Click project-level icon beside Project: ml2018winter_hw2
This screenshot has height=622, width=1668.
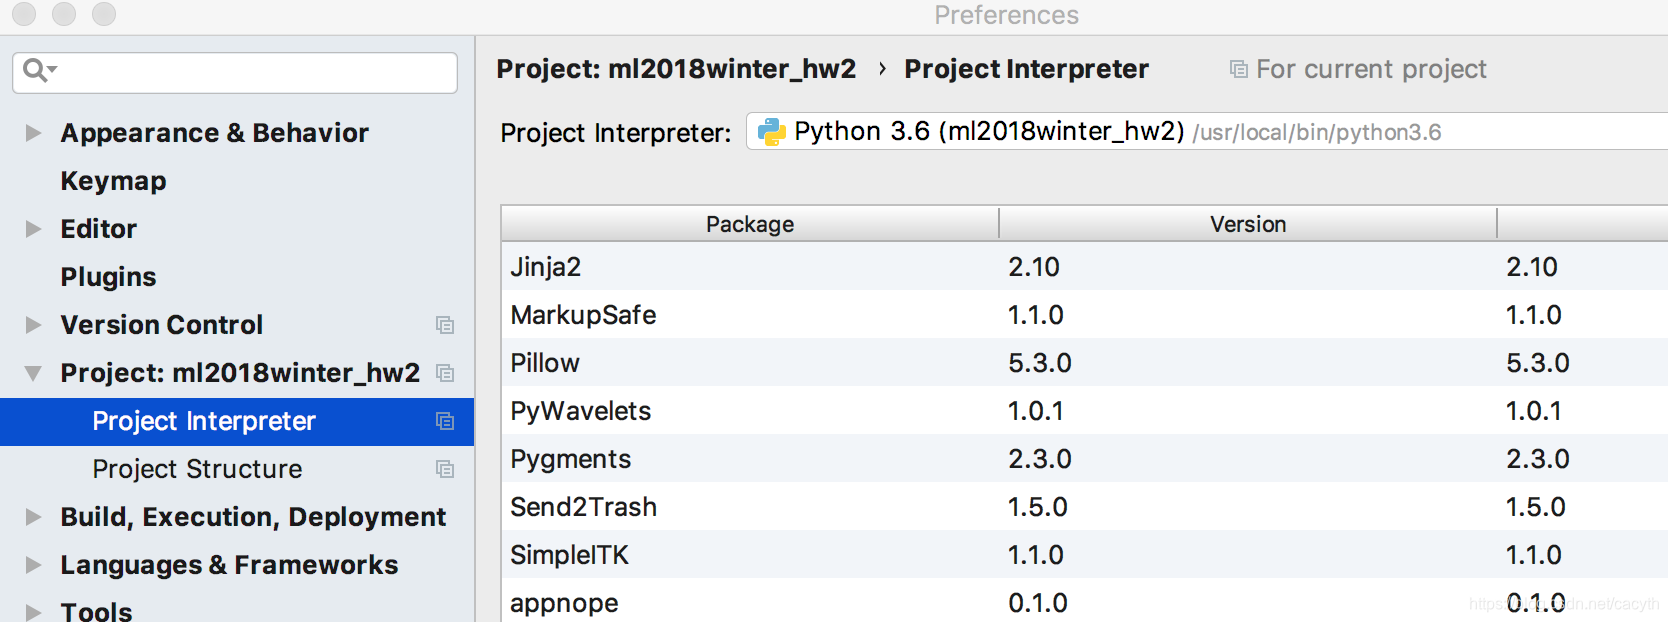tap(445, 373)
